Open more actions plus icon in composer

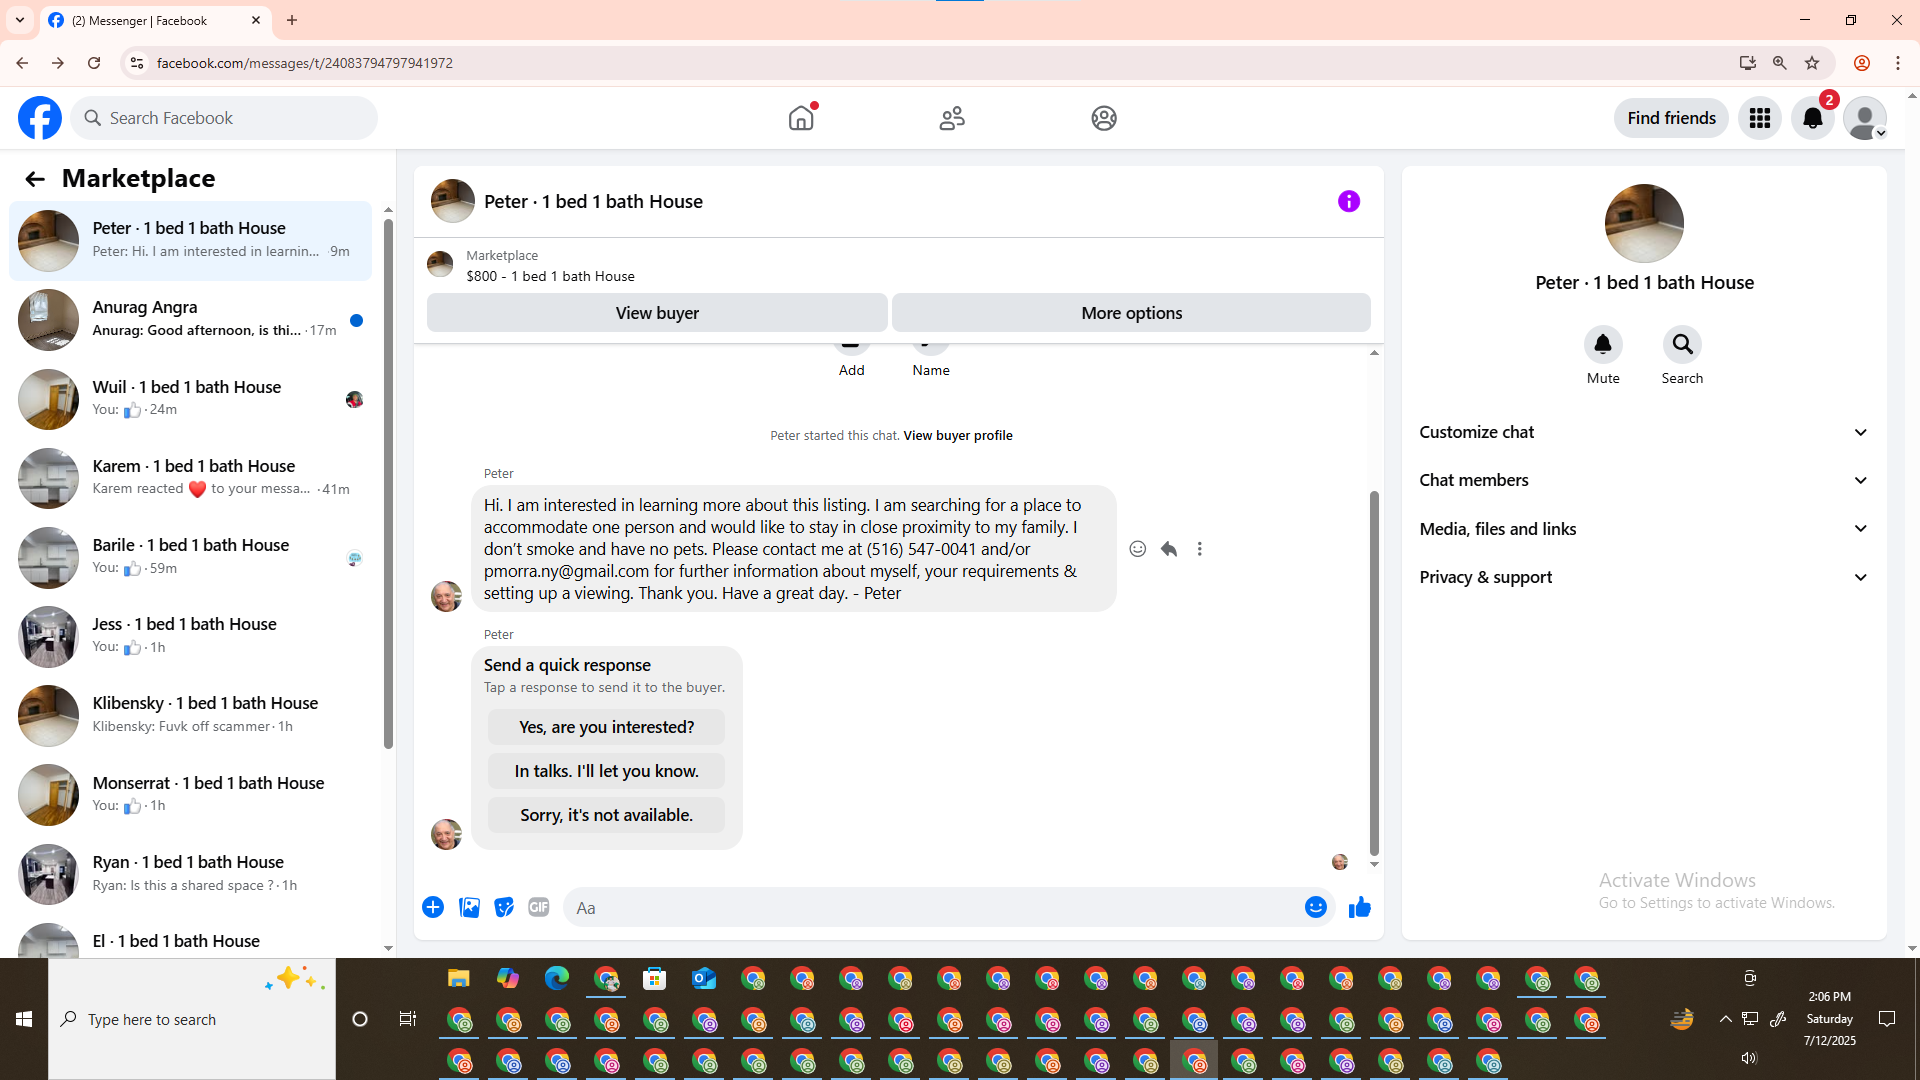(433, 907)
